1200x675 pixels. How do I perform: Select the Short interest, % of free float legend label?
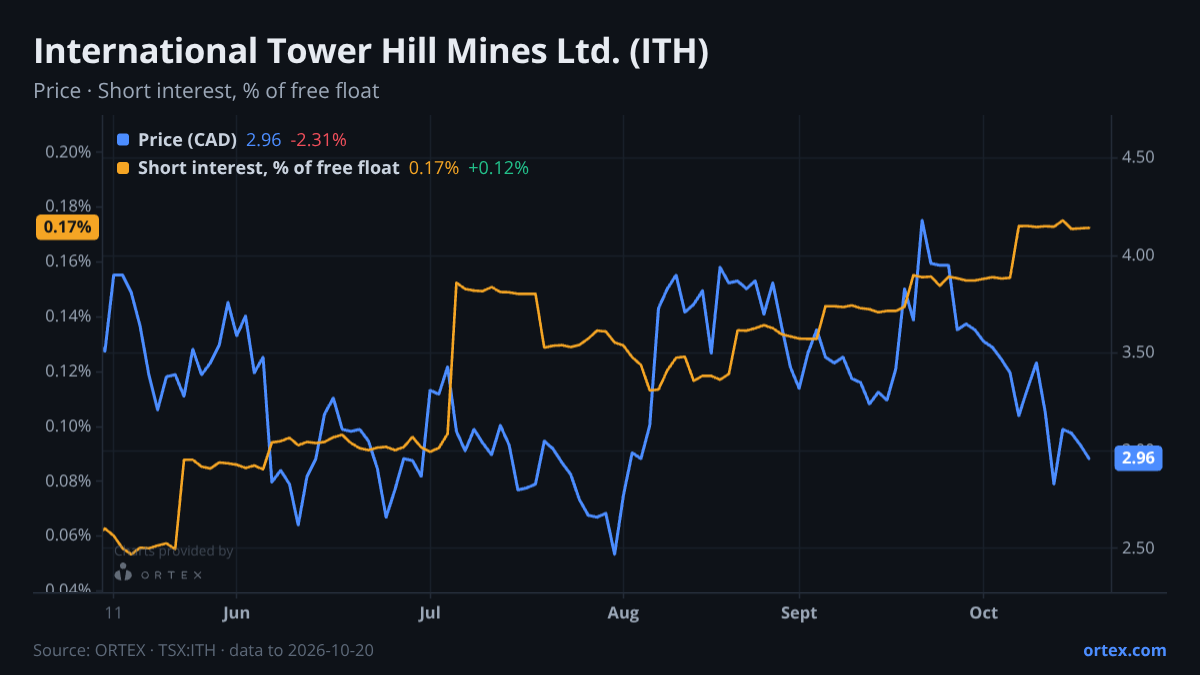tap(268, 168)
